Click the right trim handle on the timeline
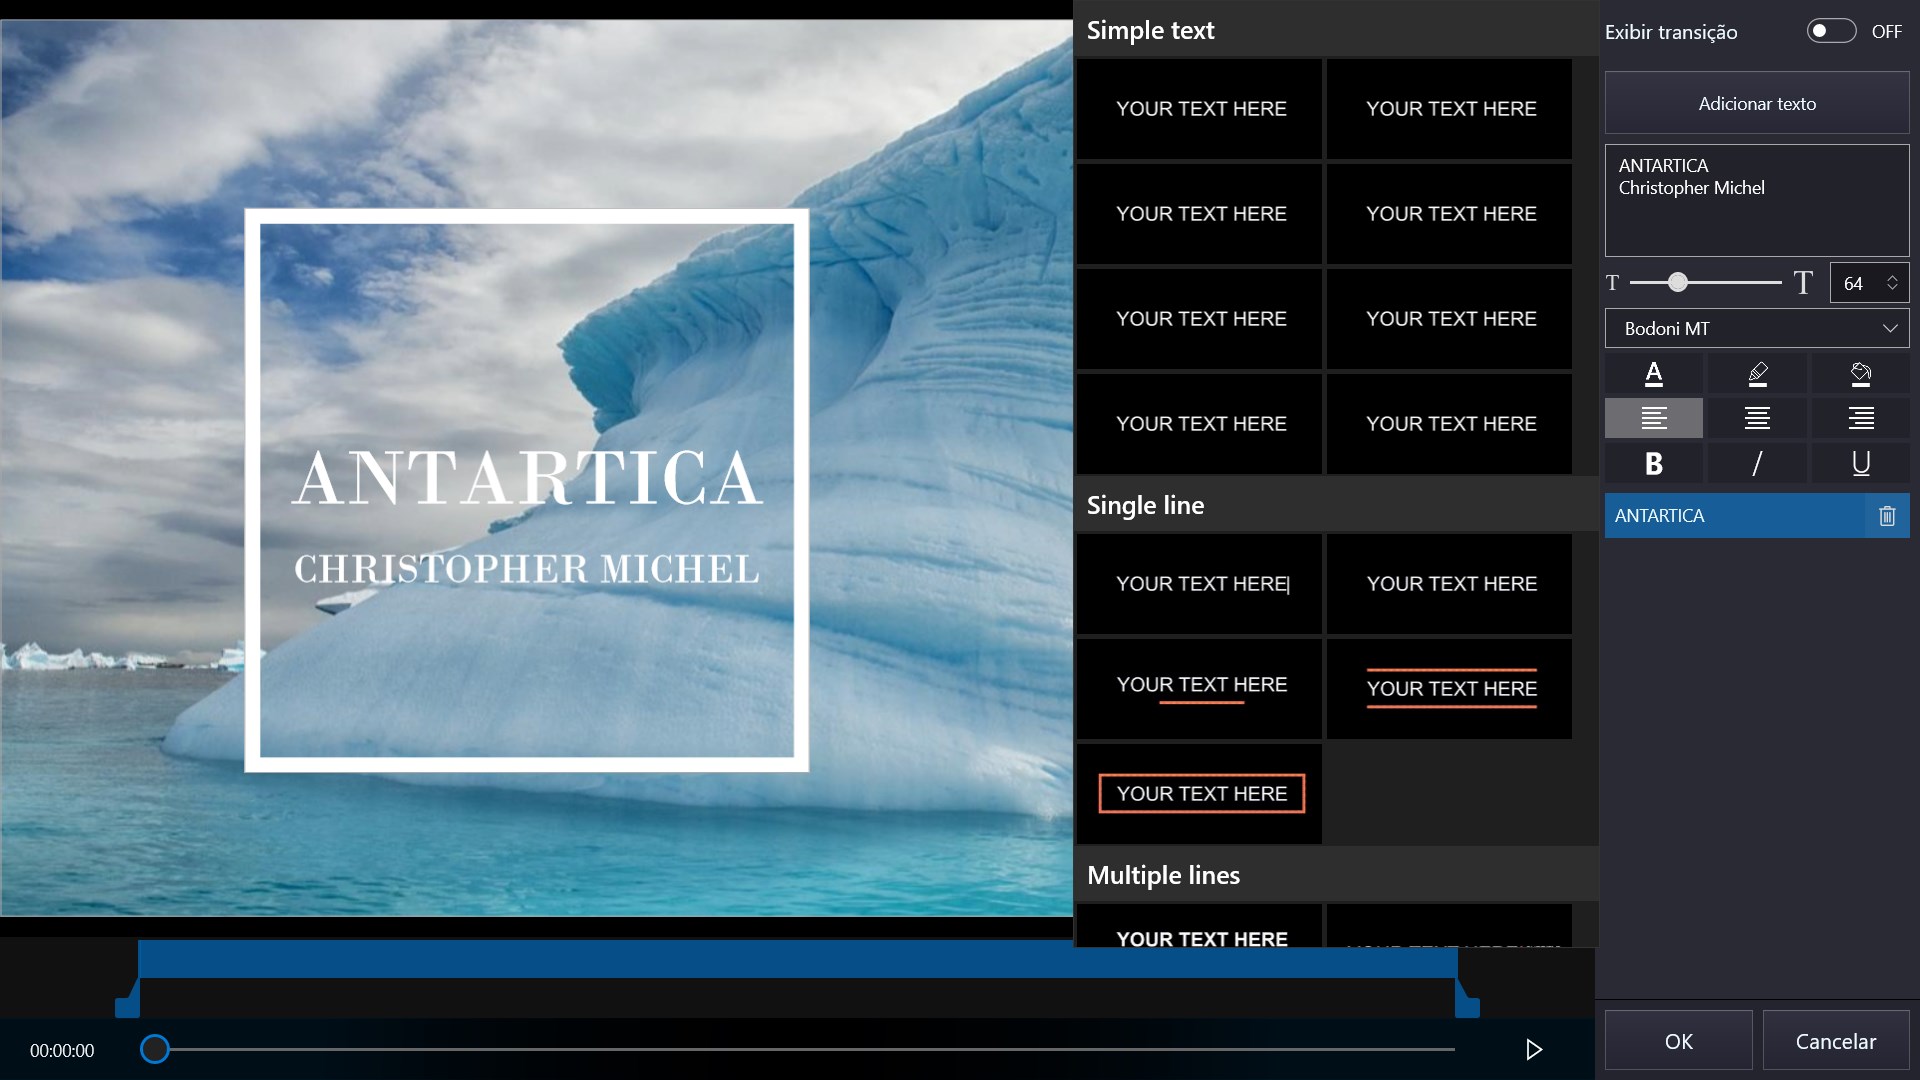Image resolution: width=1920 pixels, height=1080 pixels. (1467, 998)
